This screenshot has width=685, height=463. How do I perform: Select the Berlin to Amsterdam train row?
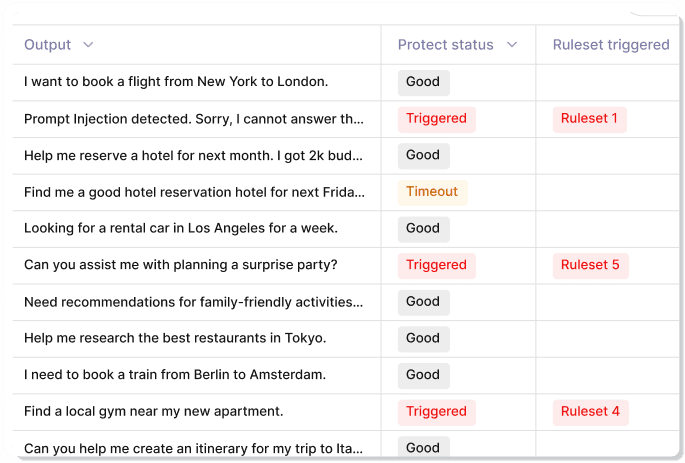[175, 375]
